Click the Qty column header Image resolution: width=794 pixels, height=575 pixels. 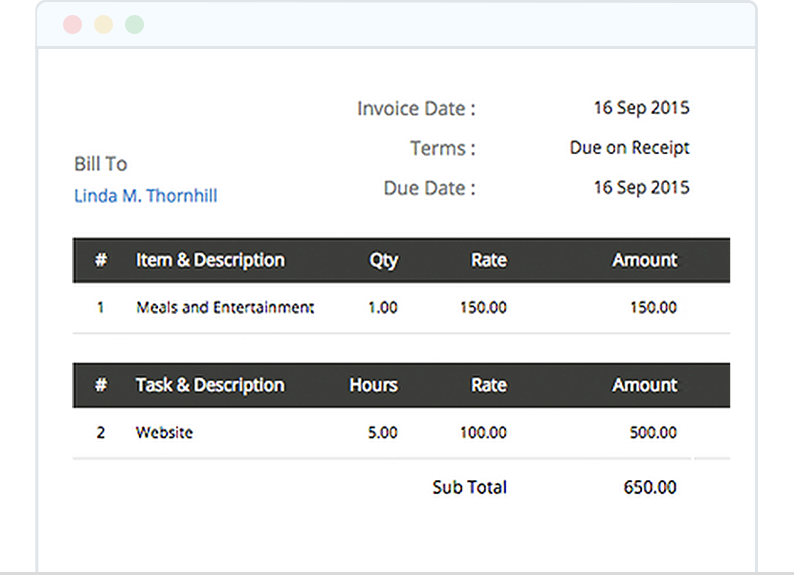click(383, 260)
